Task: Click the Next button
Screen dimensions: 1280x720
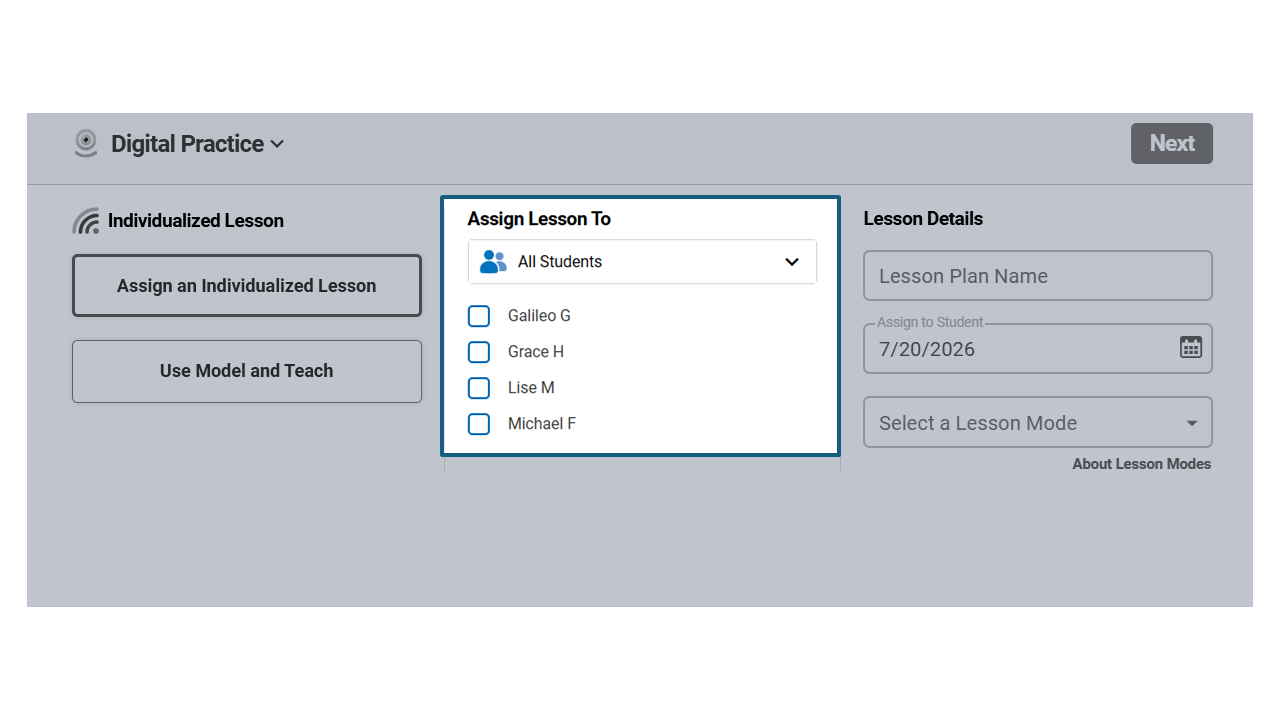Action: (1172, 143)
